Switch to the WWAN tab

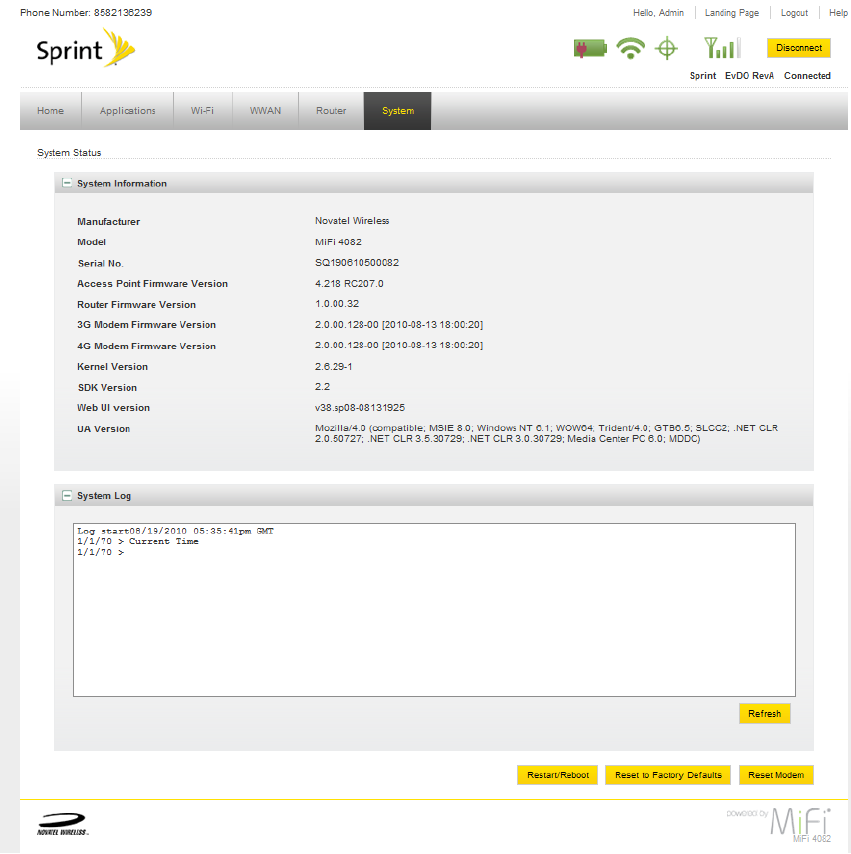tap(265, 111)
